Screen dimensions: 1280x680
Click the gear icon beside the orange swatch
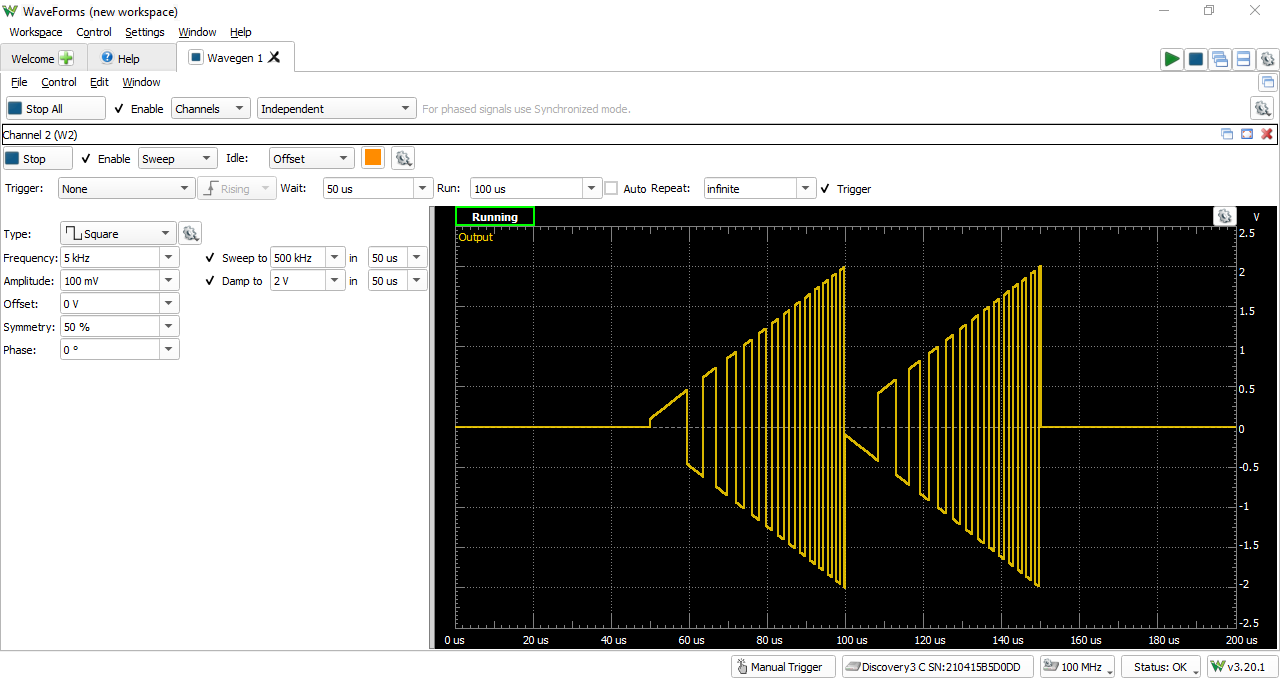pyautogui.click(x=402, y=158)
